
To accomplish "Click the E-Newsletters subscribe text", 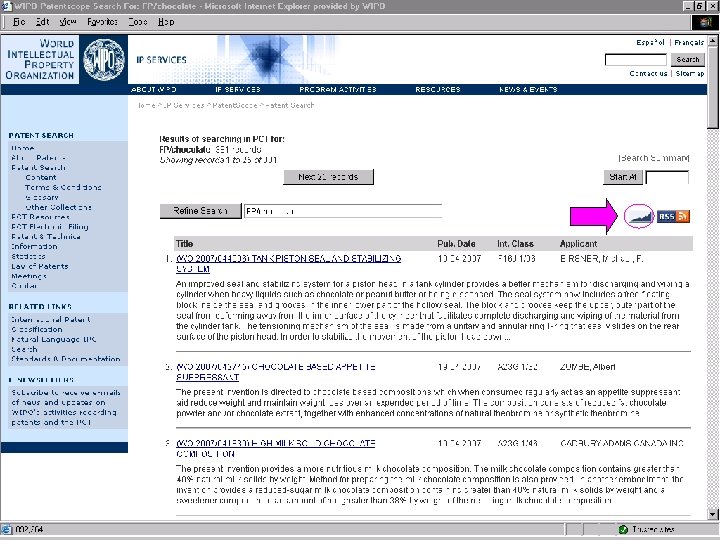I will tap(66, 407).
